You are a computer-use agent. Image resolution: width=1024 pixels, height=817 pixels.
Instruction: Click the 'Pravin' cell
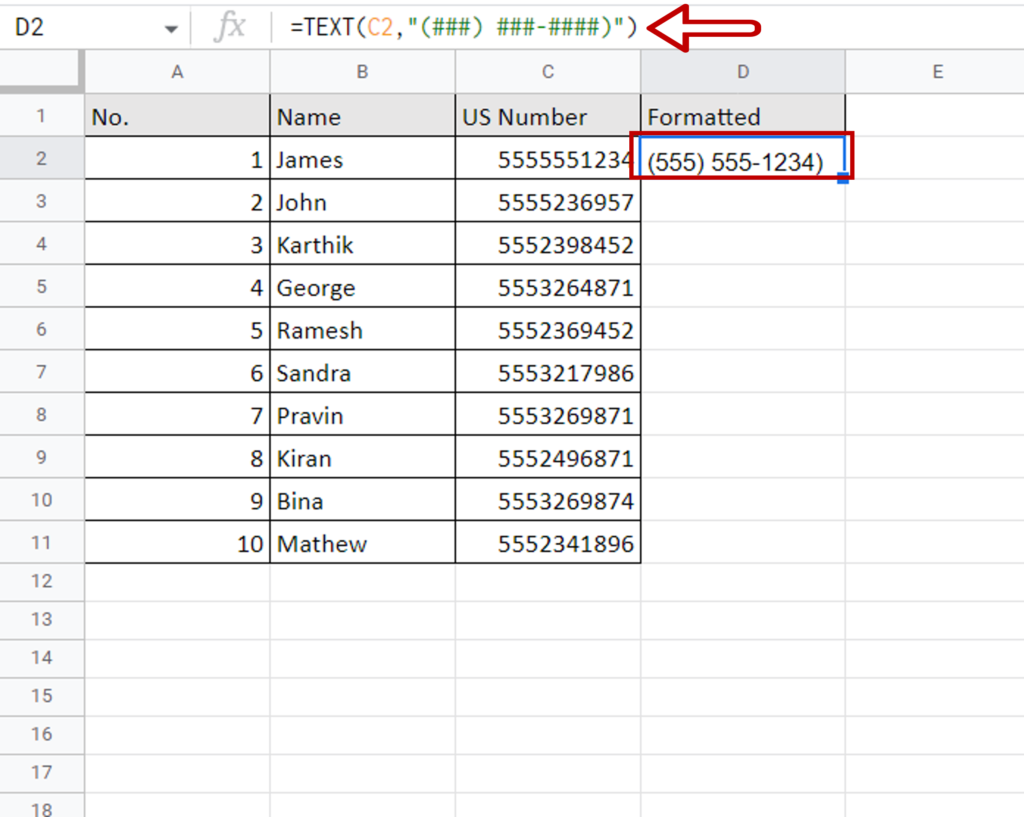pyautogui.click(x=362, y=414)
